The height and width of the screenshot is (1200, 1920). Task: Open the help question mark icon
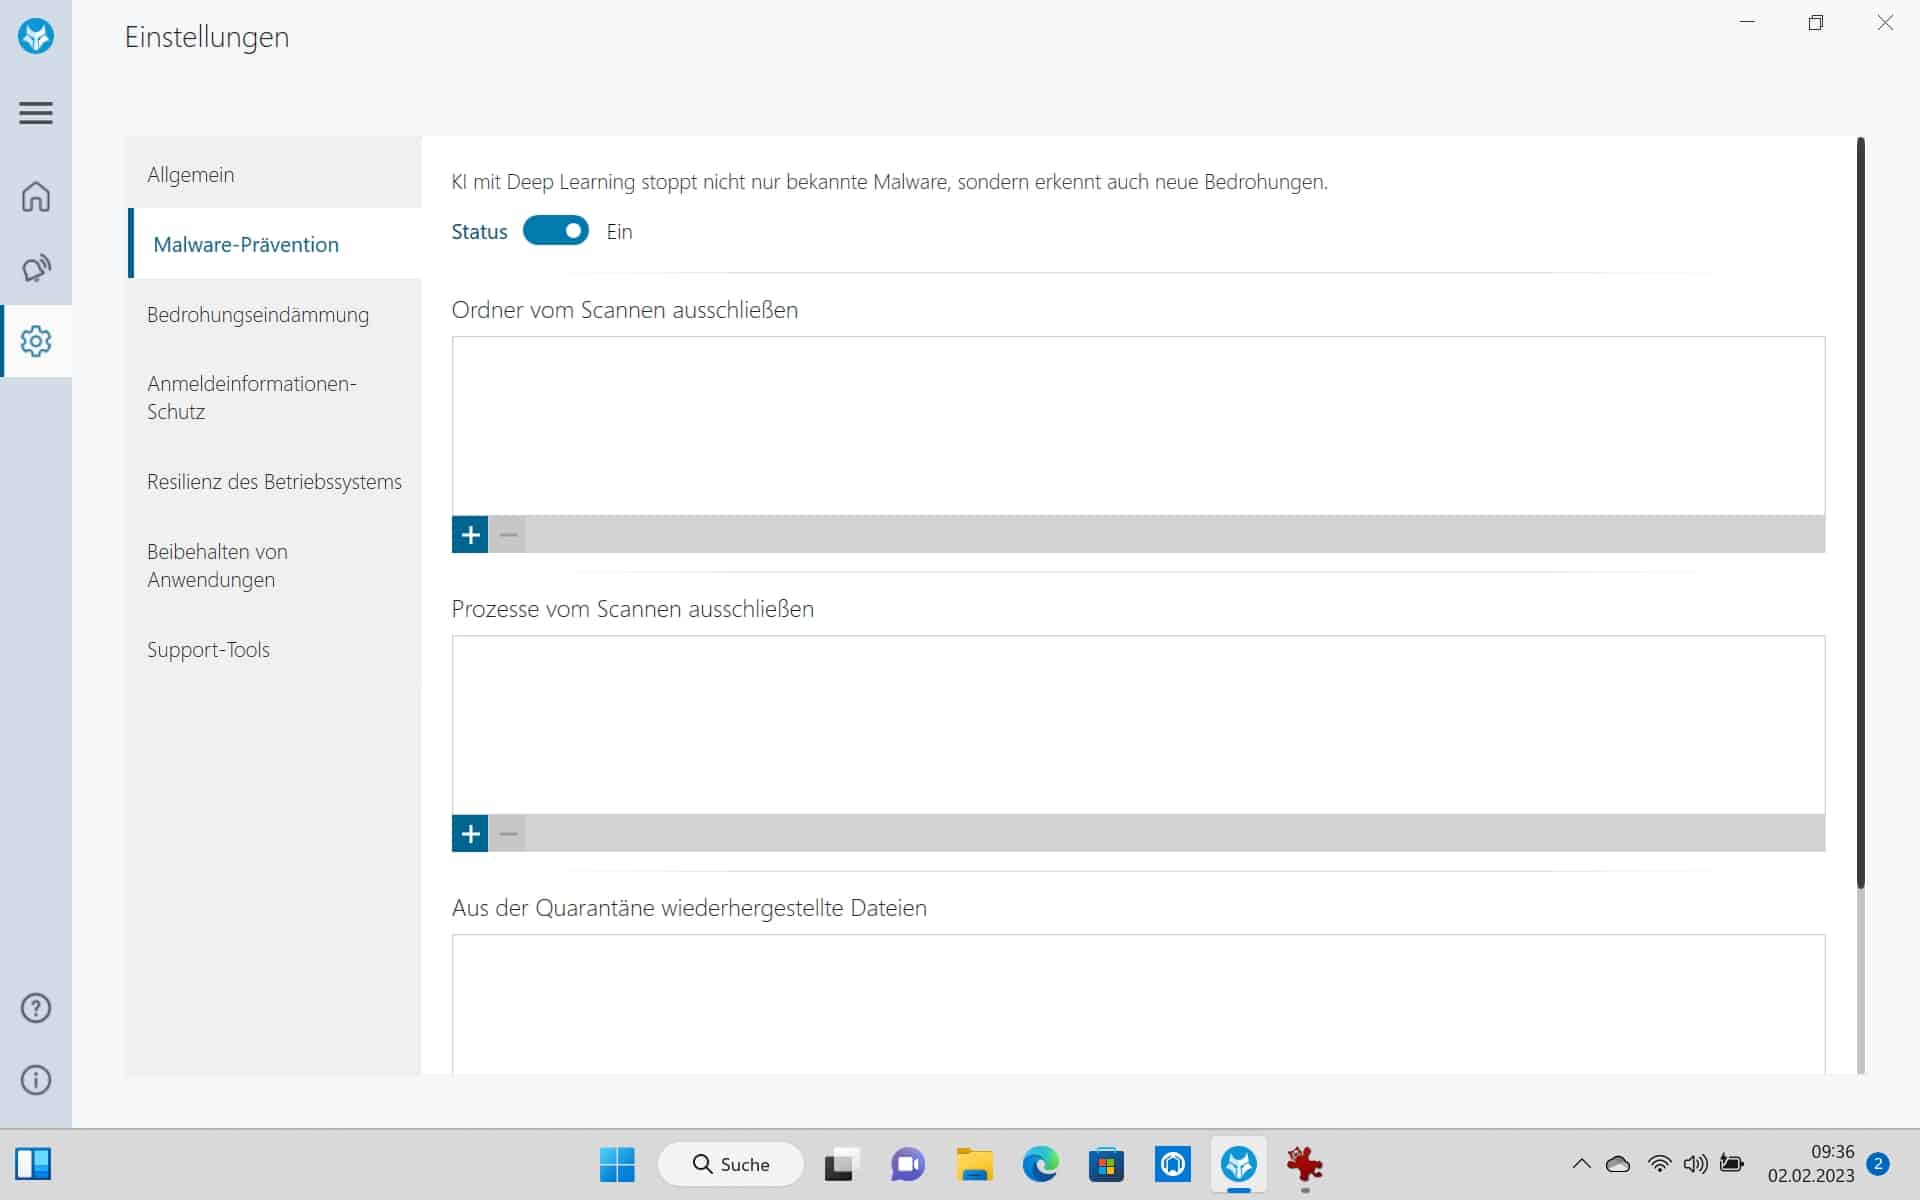coord(36,1008)
